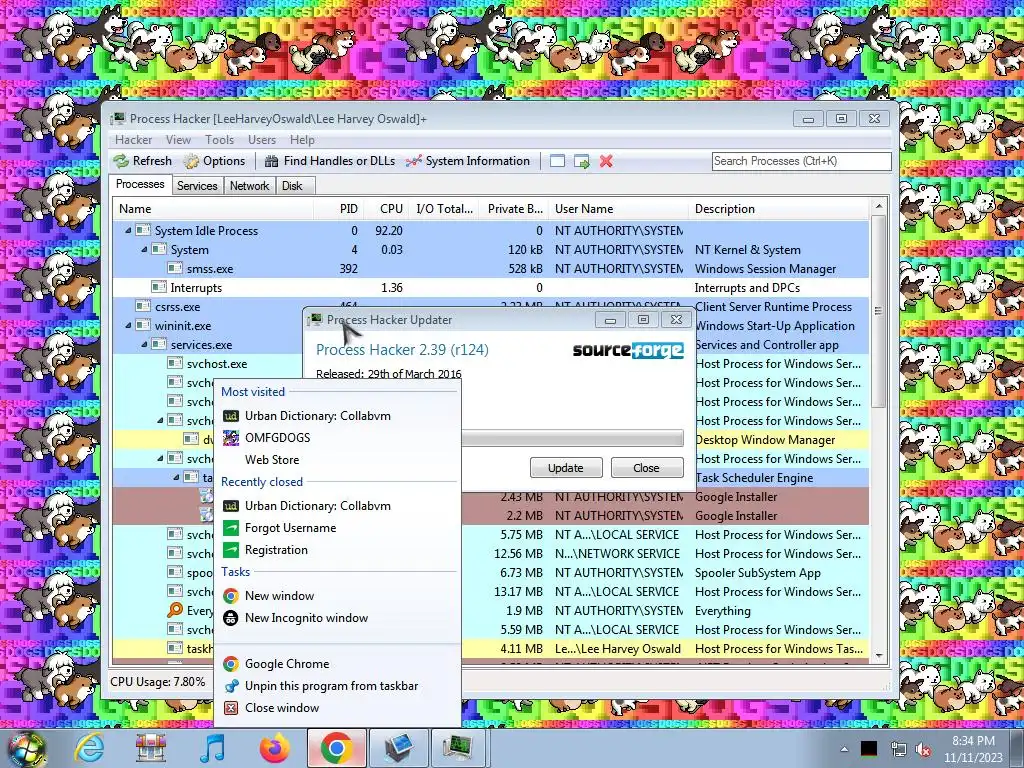The height and width of the screenshot is (768, 1024).
Task: Click the Refresh toolbar button
Action: 142,161
